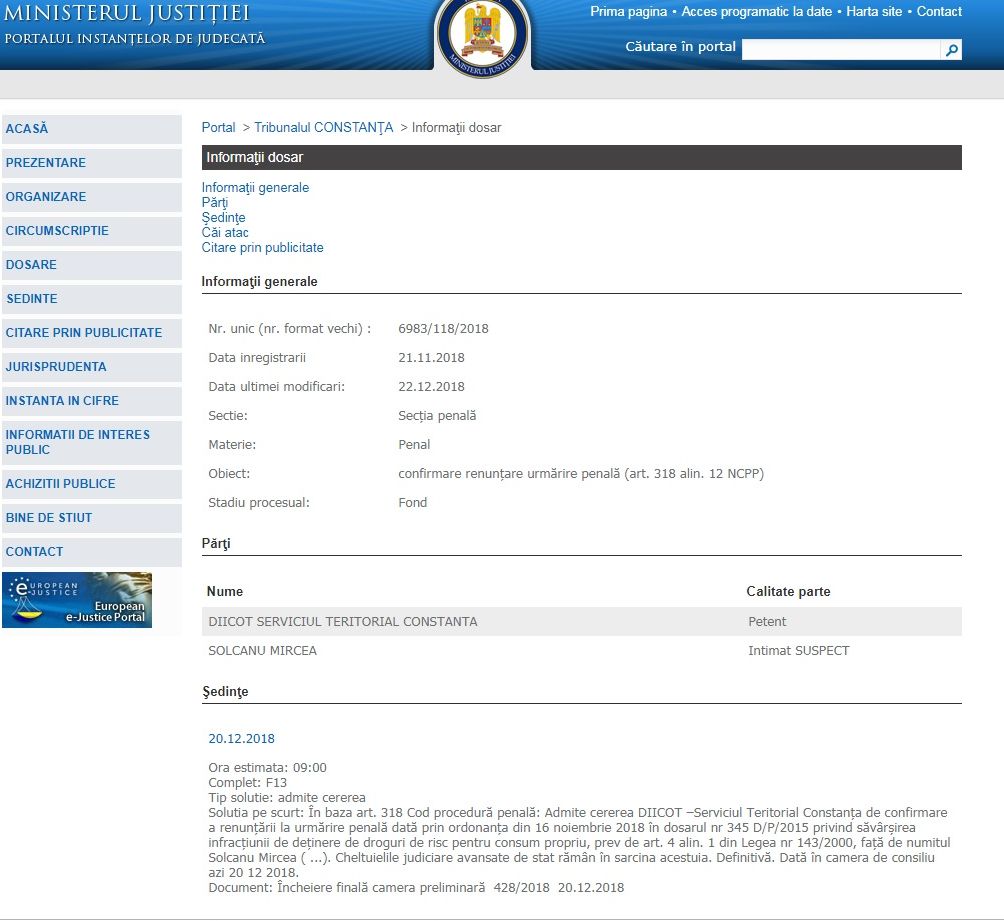Select ACASĂ in the sidebar menu
This screenshot has width=1004, height=921.
pos(27,129)
